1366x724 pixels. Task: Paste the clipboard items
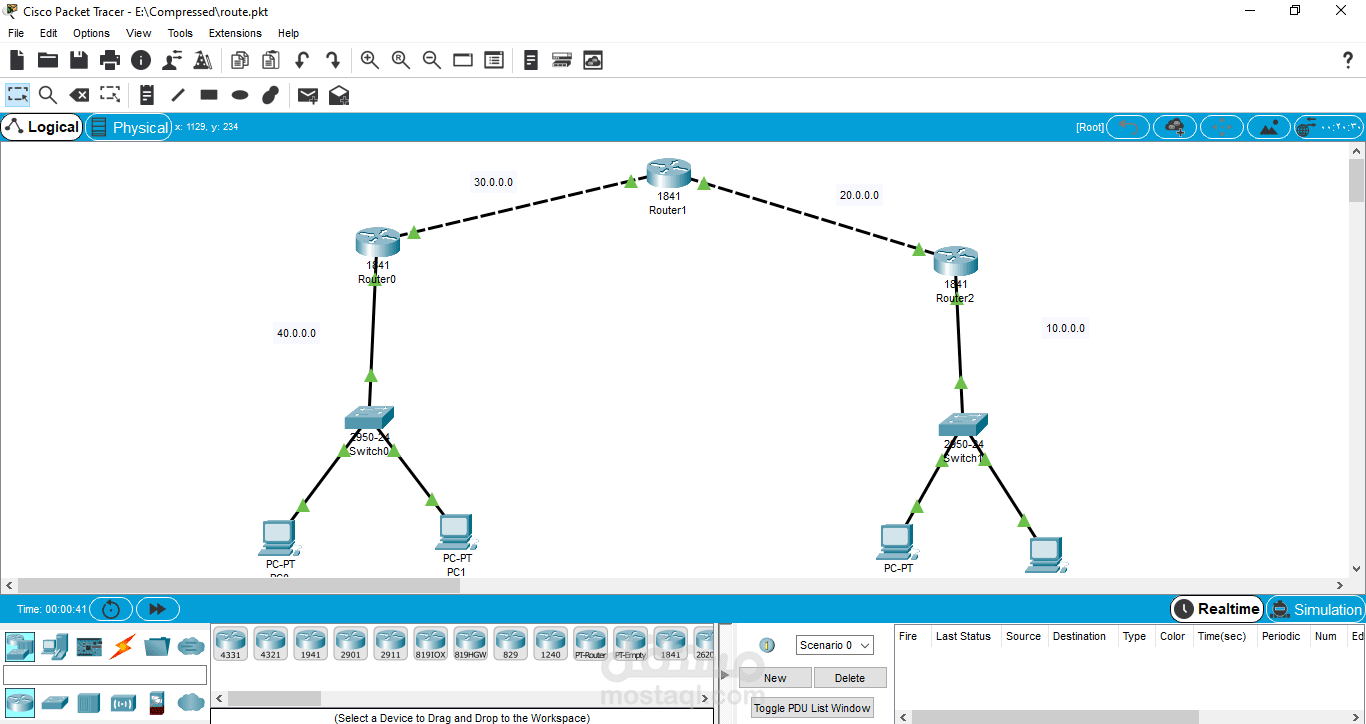(x=271, y=60)
